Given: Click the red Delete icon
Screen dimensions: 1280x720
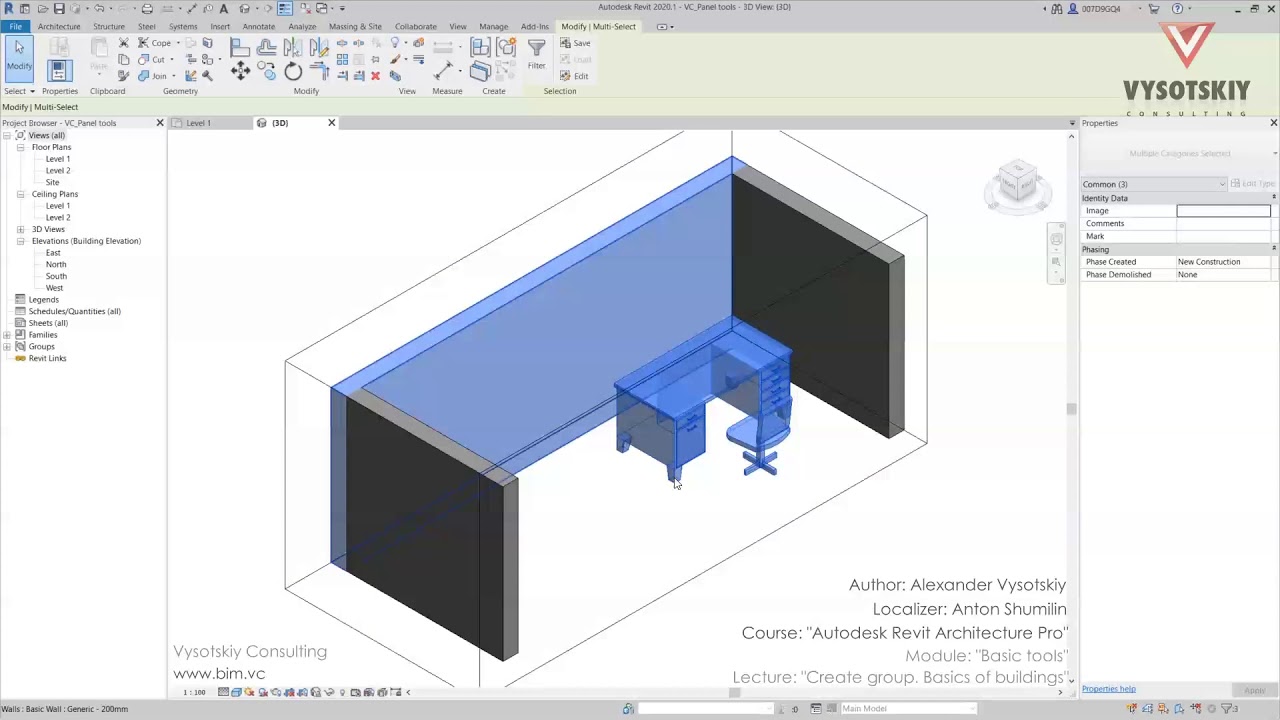Looking at the screenshot, I should click(x=375, y=76).
